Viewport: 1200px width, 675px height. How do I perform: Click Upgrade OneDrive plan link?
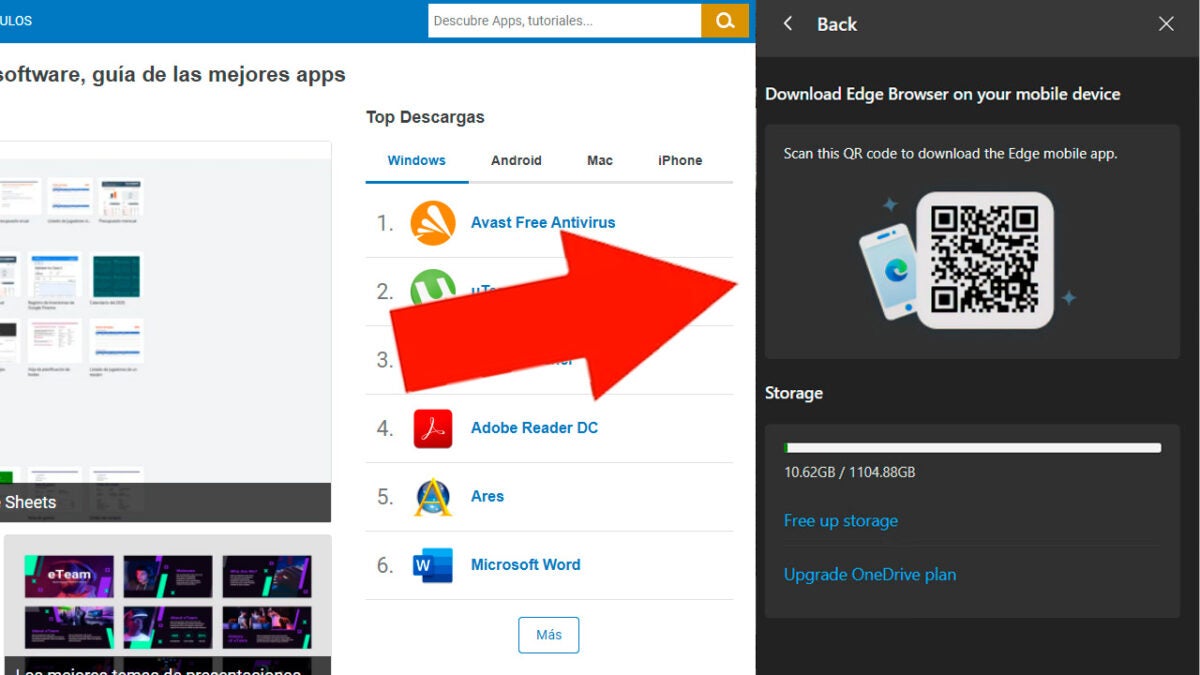870,575
